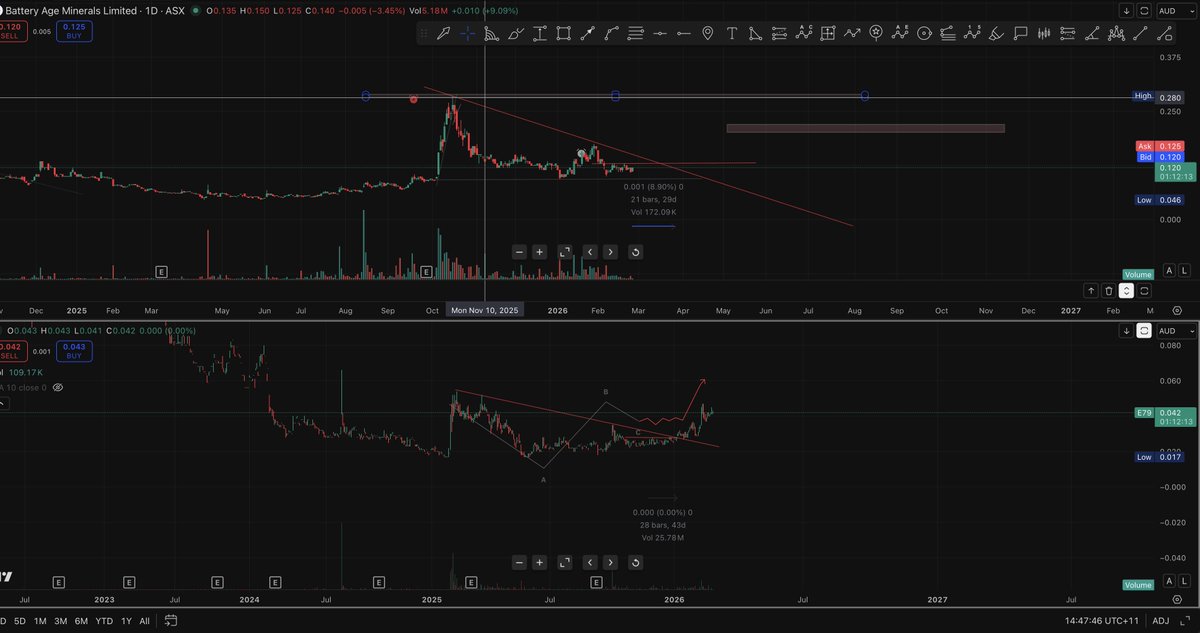Select the Rectangle shape tool
Viewport: 1200px width, 633px height.
point(564,33)
